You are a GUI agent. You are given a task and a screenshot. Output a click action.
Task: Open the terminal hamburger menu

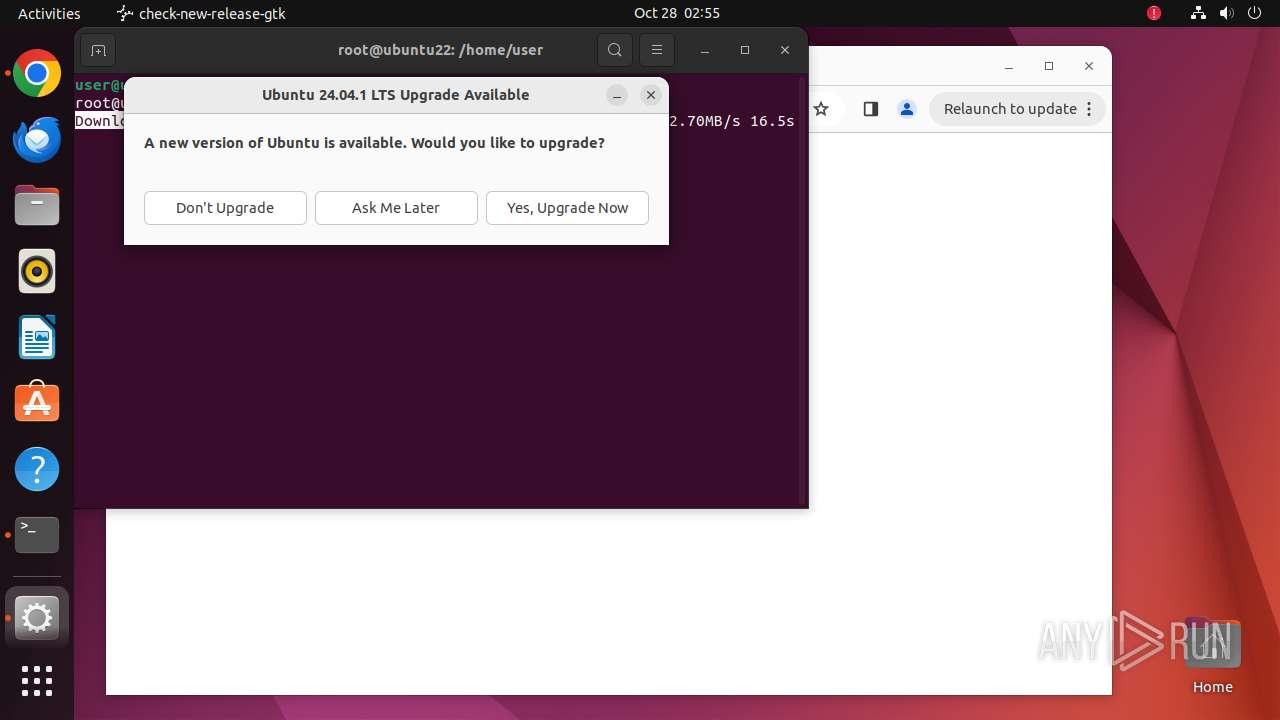coord(657,50)
